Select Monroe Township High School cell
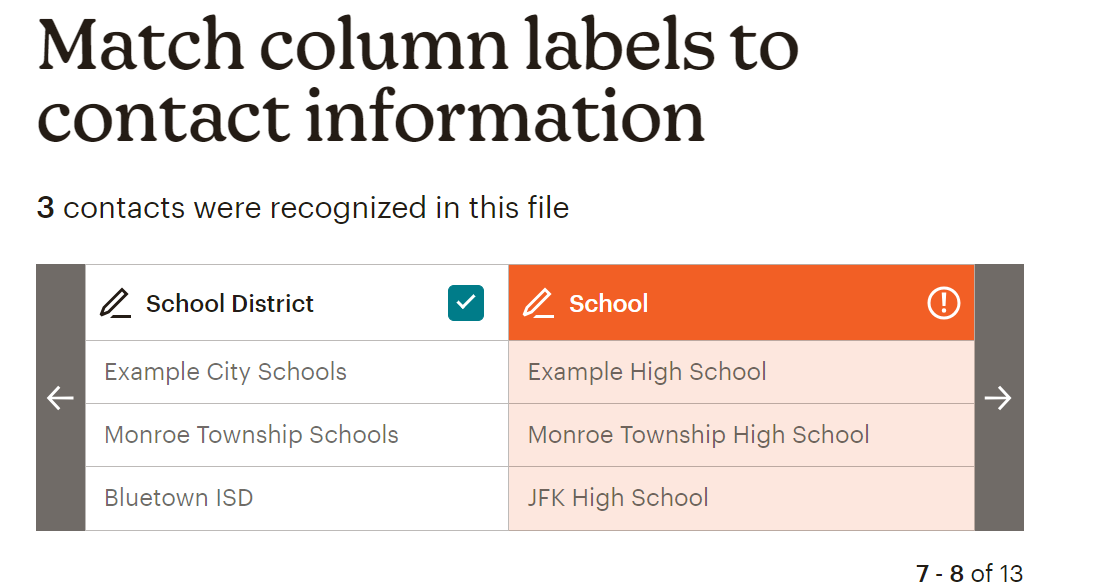This screenshot has width=1097, height=588. [x=698, y=435]
